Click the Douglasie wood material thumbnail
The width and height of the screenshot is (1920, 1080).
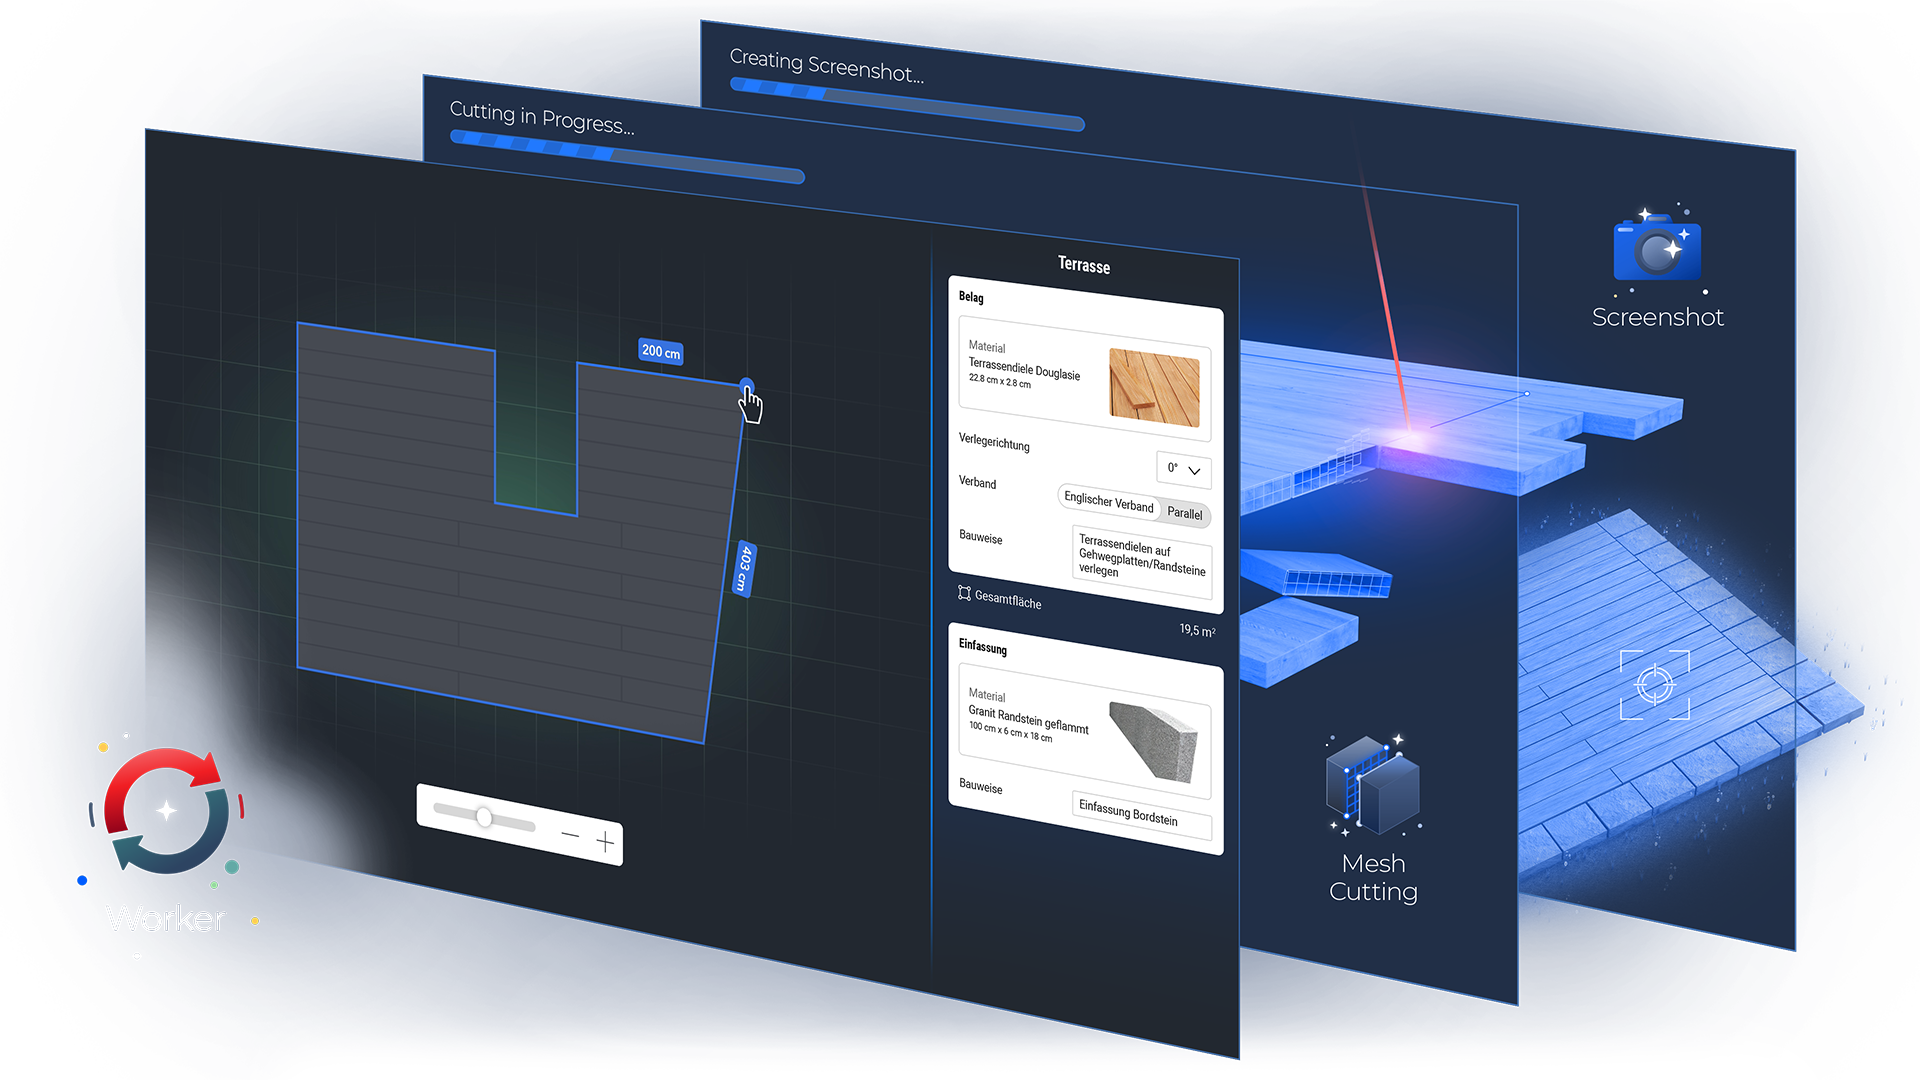click(x=1155, y=388)
